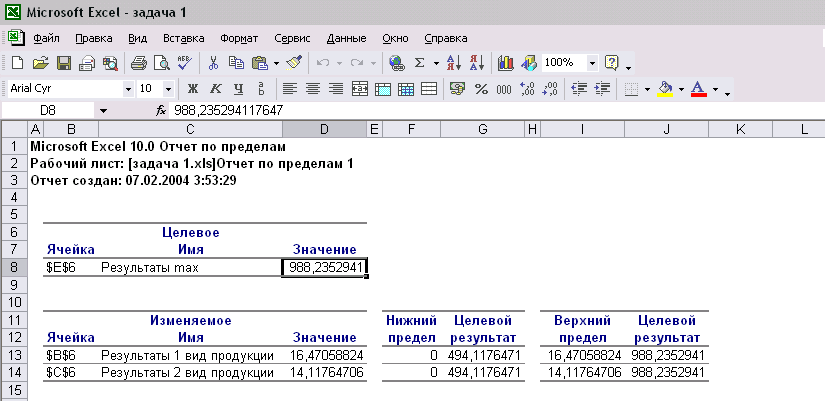Open the Arial Cyr font dropdown
Viewport: 825px width, 401px height.
click(128, 89)
